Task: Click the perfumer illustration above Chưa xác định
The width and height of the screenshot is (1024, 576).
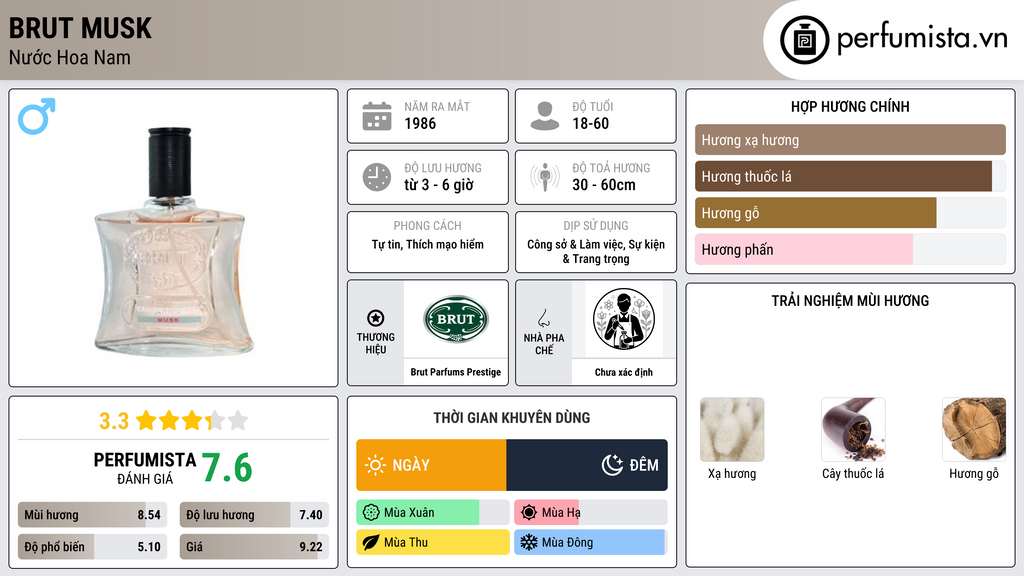Action: (x=624, y=319)
